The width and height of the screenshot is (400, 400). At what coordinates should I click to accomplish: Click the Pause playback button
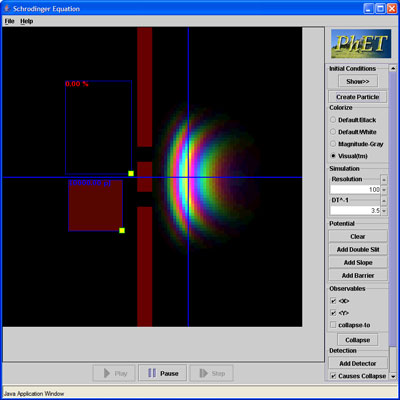163,373
